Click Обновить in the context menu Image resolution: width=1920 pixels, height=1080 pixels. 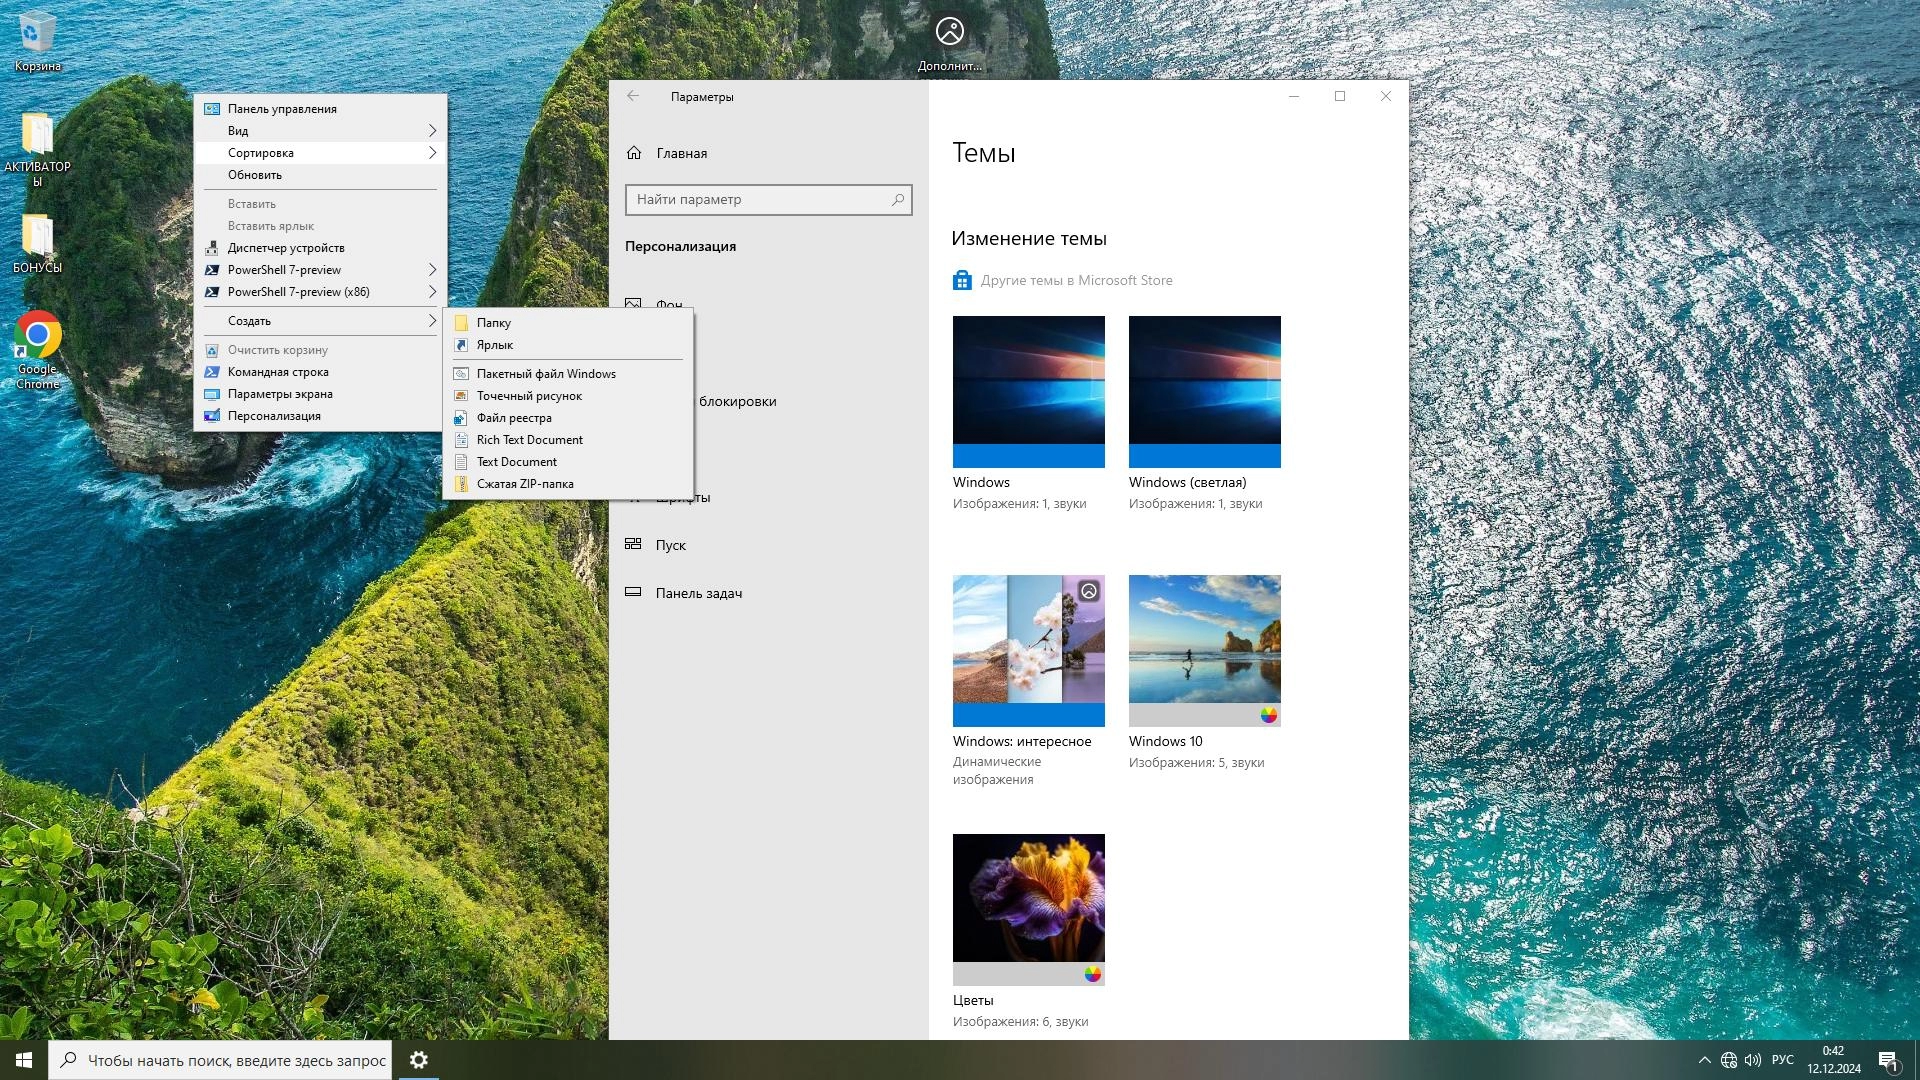pyautogui.click(x=255, y=175)
